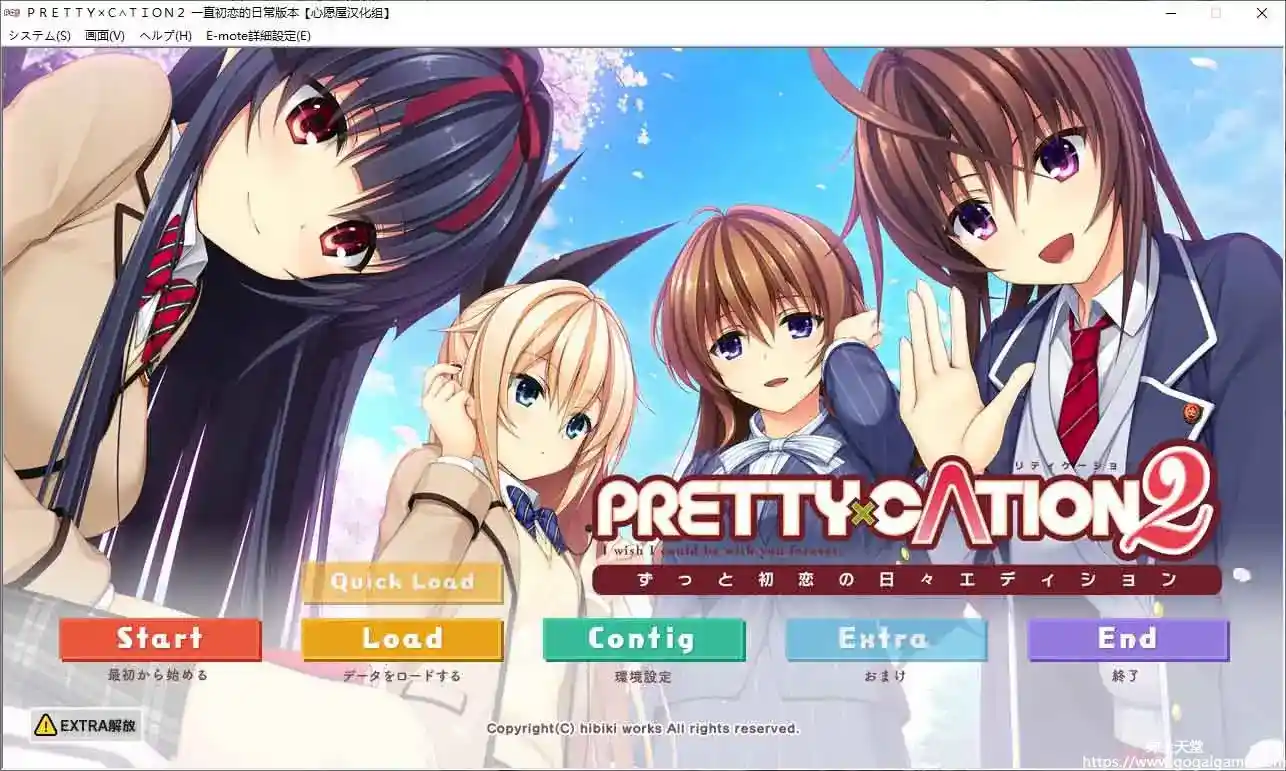Click the おまけ label under Extra
The image size is (1286, 771).
pyautogui.click(x=886, y=676)
